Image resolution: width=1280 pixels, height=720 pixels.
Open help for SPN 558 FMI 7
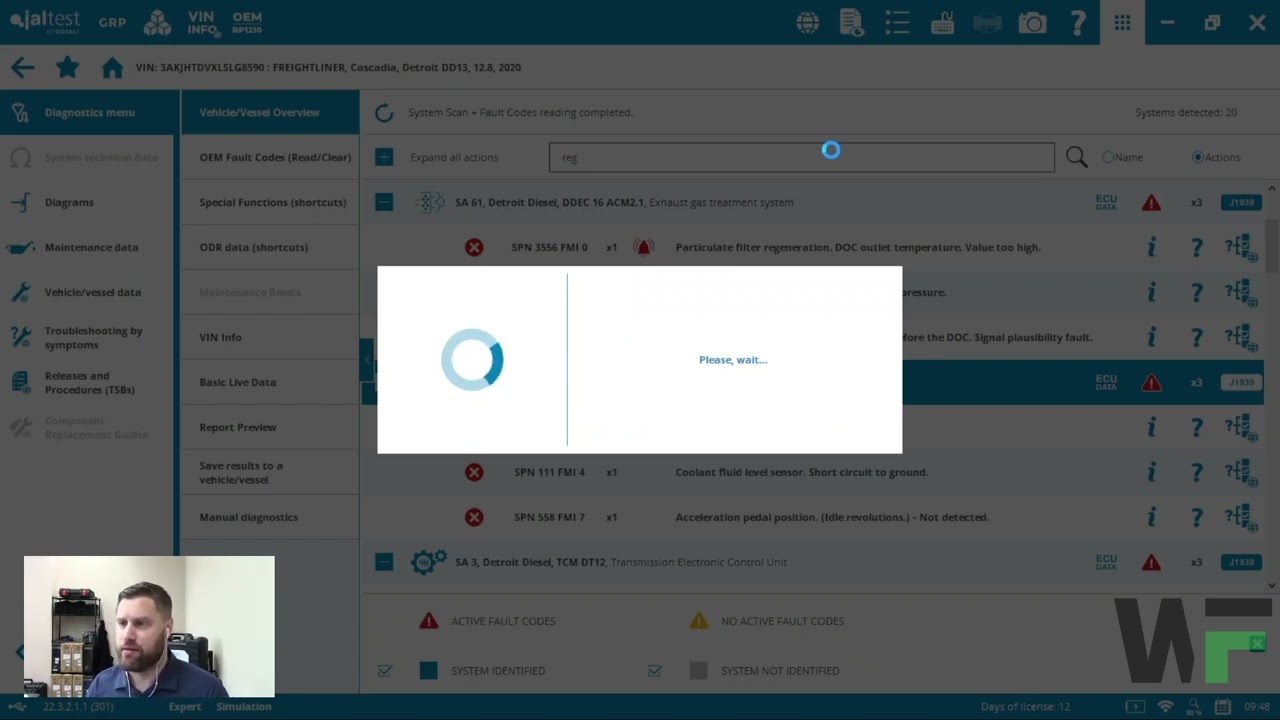1196,517
